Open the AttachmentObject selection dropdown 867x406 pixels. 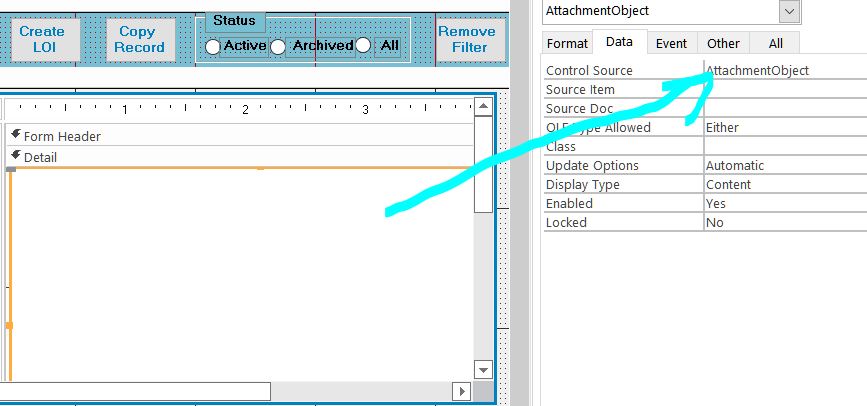click(x=790, y=11)
